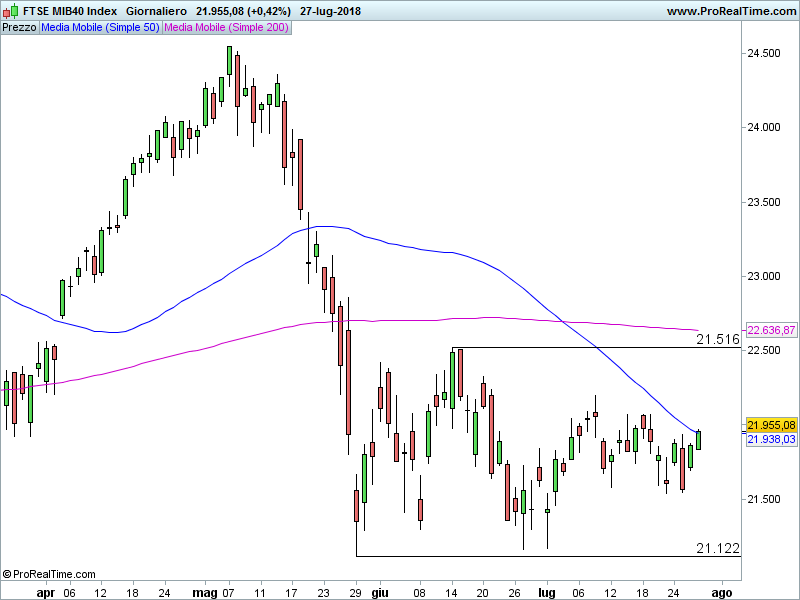This screenshot has width=800, height=600.
Task: Select the Media Mobile (Simple 200) tab
Action: [x=227, y=28]
